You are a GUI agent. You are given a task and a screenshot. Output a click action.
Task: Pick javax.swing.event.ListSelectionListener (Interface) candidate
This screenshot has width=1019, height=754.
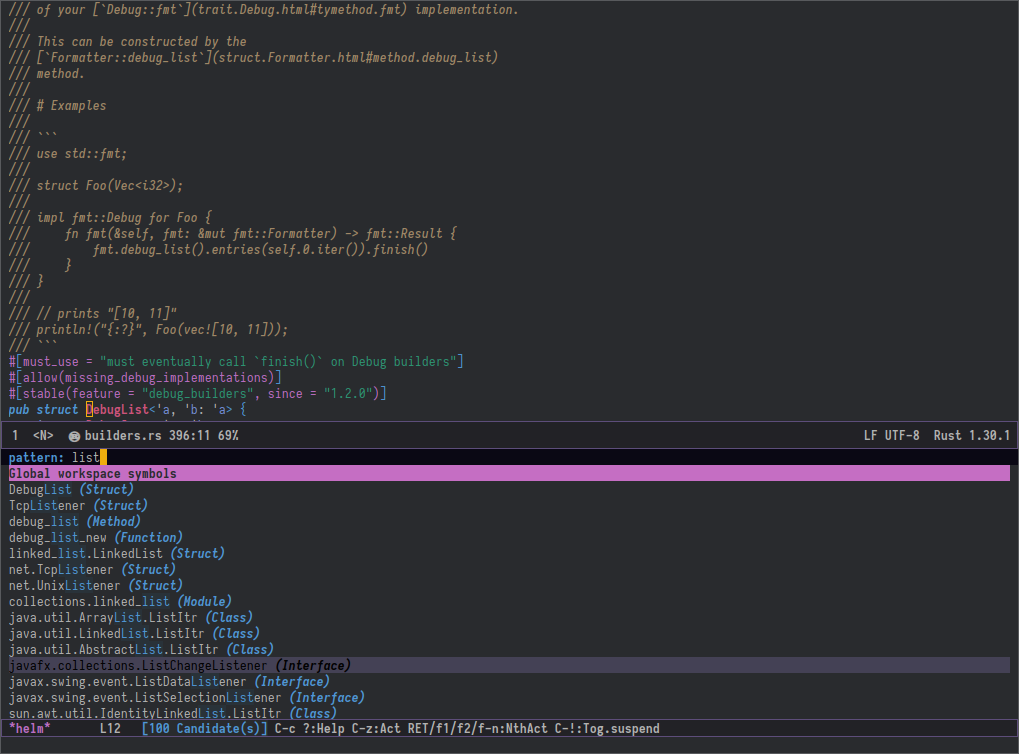pos(187,697)
